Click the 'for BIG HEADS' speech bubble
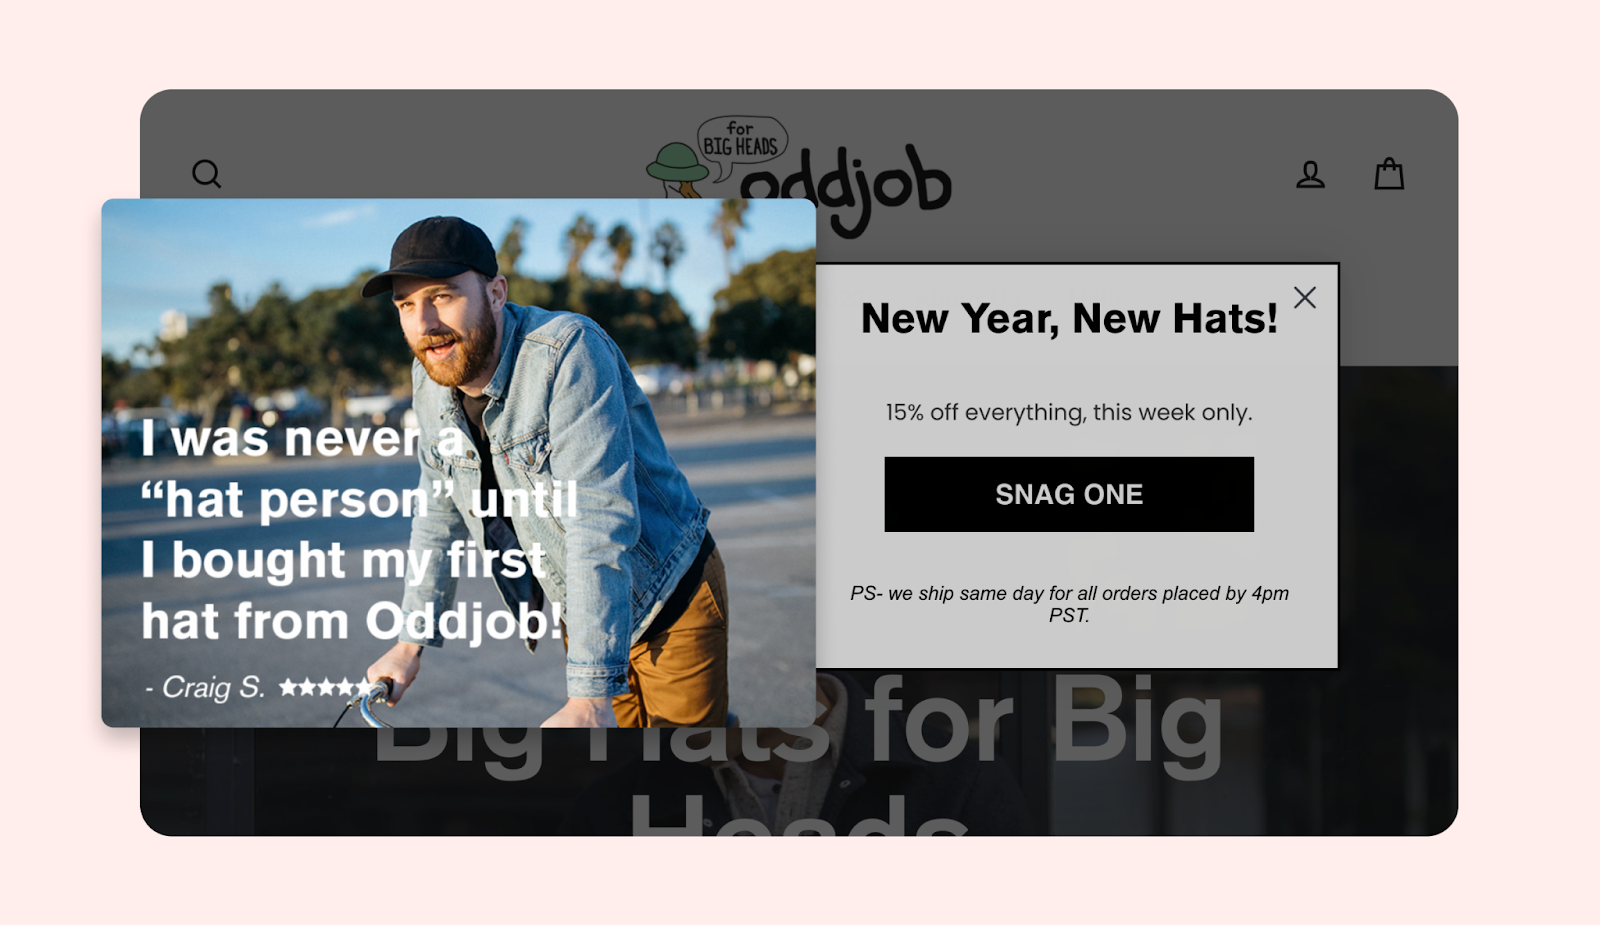The height and width of the screenshot is (925, 1600). pyautogui.click(x=742, y=140)
